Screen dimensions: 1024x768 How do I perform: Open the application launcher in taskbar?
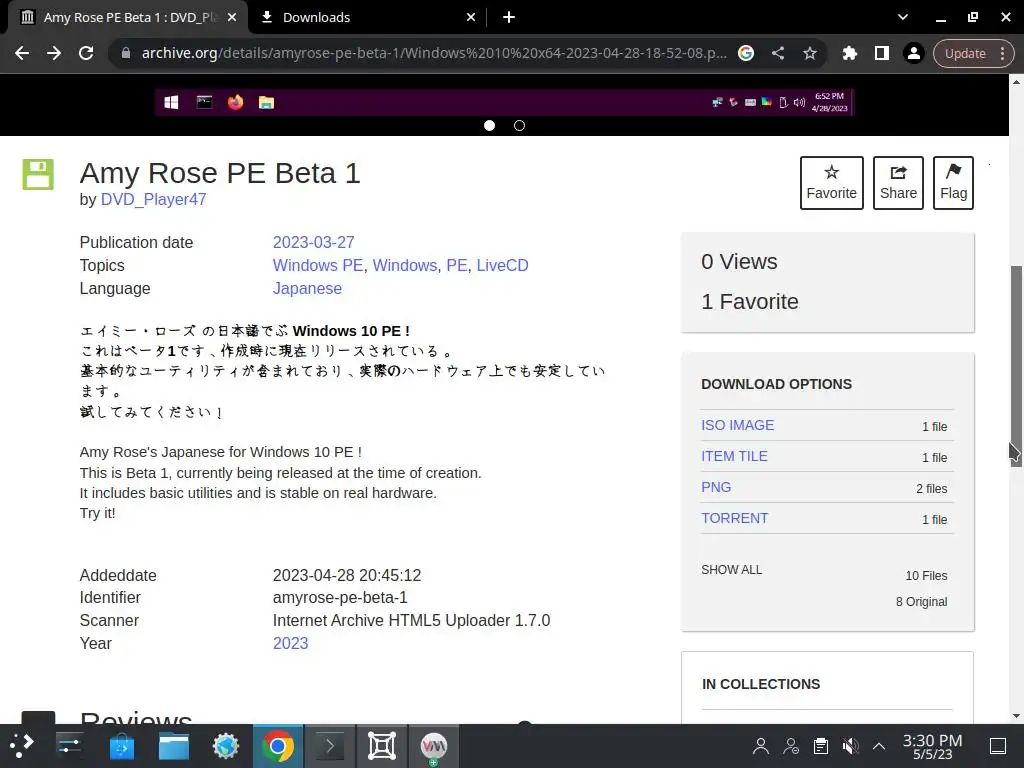point(22,746)
